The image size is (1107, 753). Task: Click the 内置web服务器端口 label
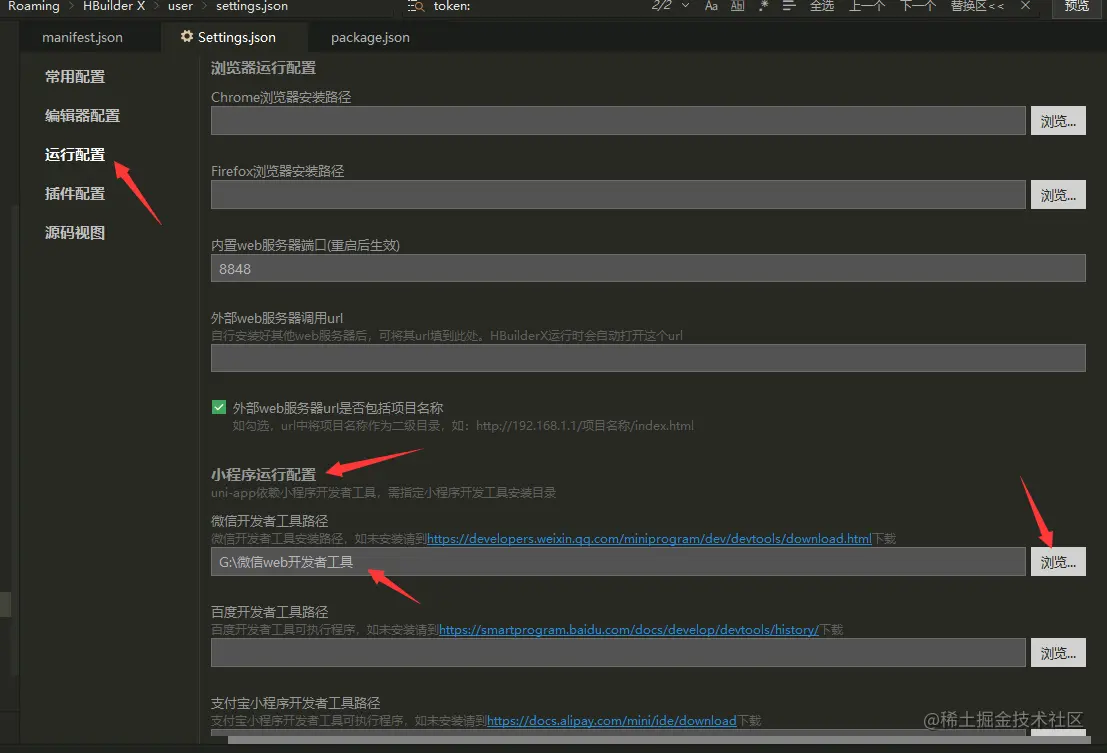(305, 245)
